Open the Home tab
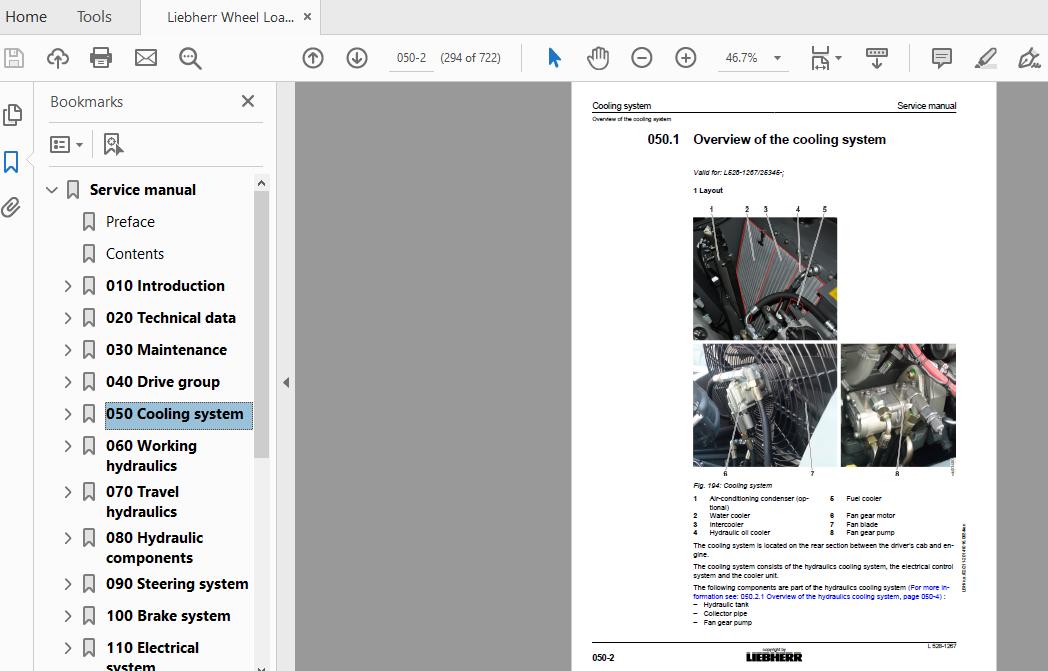This screenshot has width=1048, height=671. tap(26, 16)
